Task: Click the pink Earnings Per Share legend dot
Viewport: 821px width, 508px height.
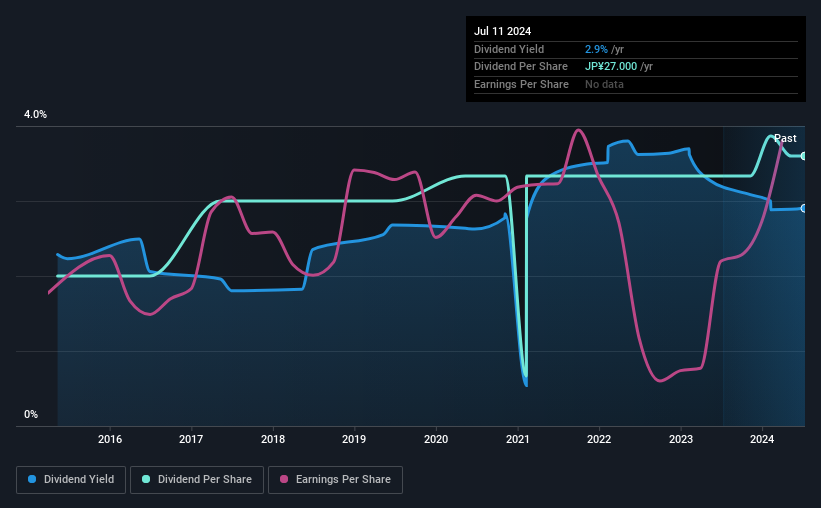Action: coord(284,479)
